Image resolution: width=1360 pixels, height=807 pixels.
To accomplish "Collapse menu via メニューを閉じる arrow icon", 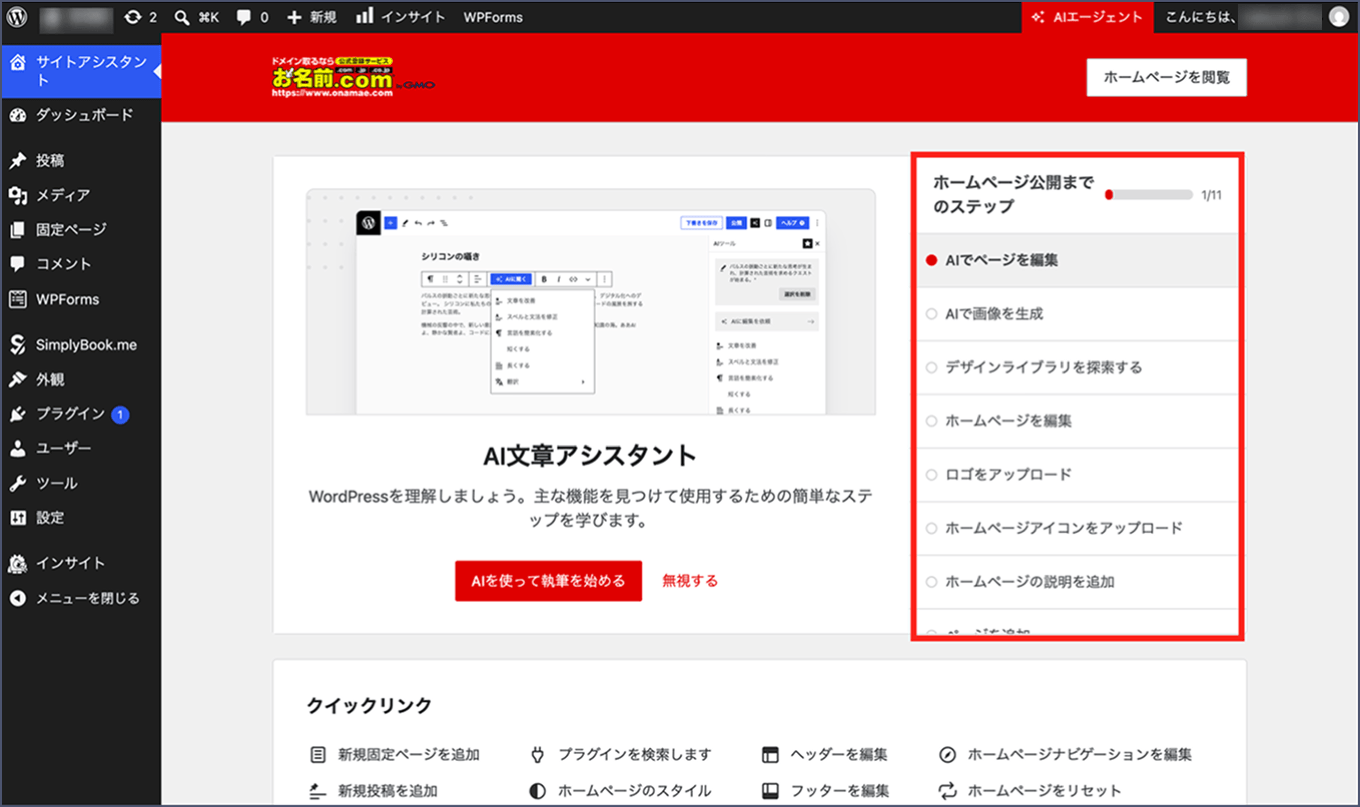I will [17, 598].
